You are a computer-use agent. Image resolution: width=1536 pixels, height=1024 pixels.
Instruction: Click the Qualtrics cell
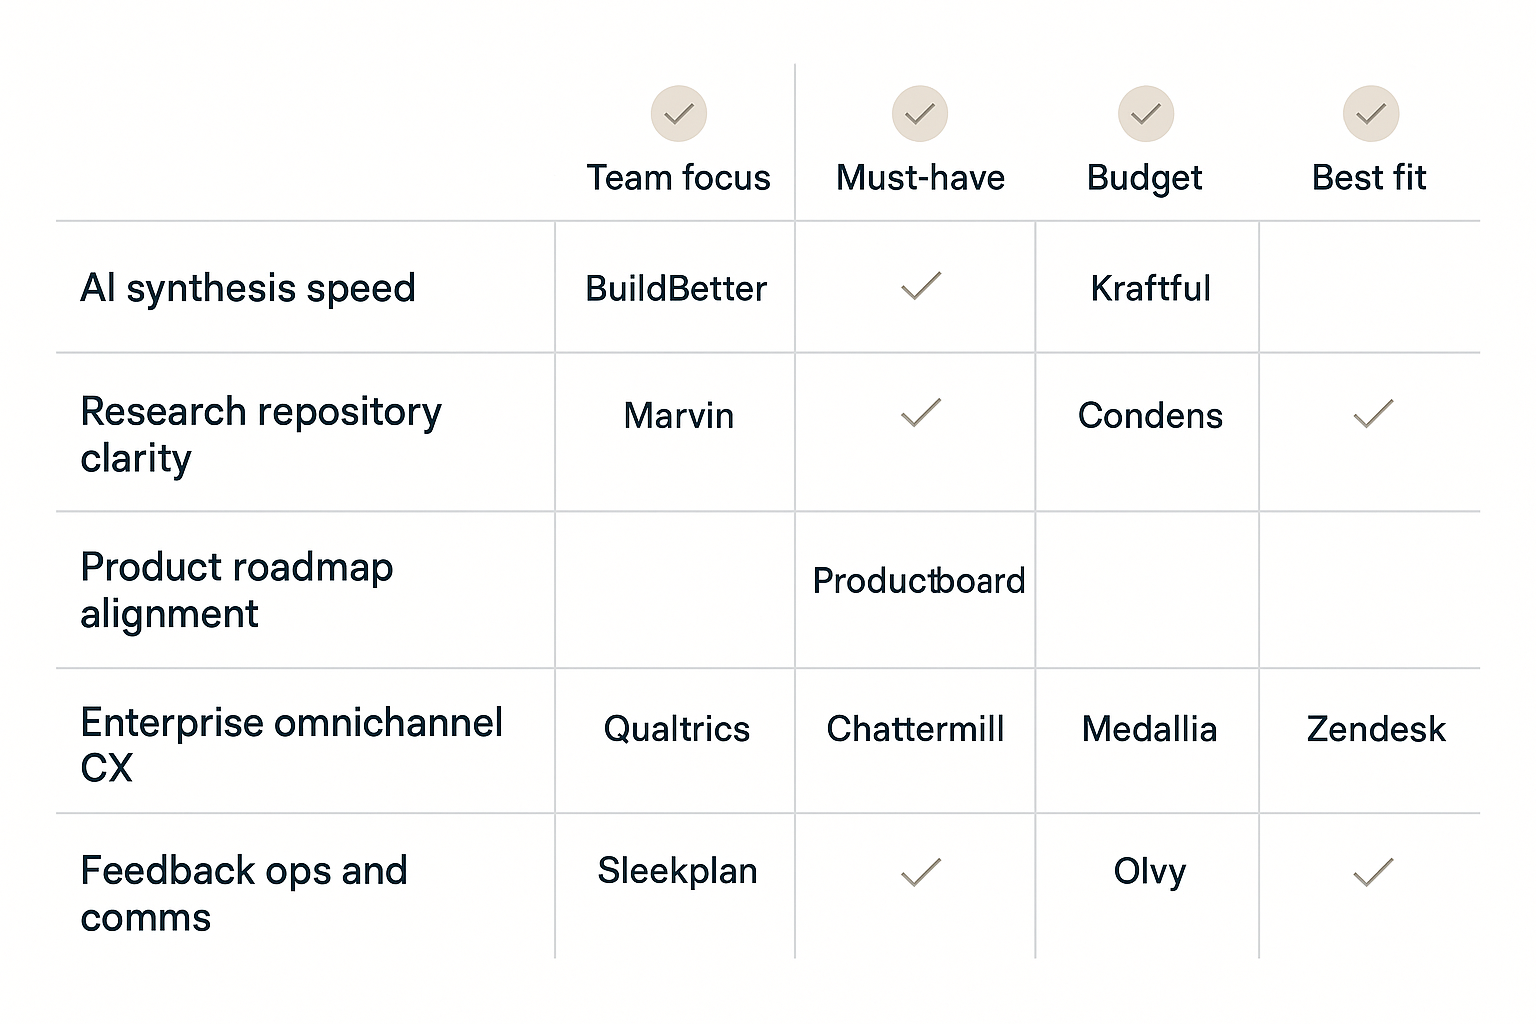(676, 729)
